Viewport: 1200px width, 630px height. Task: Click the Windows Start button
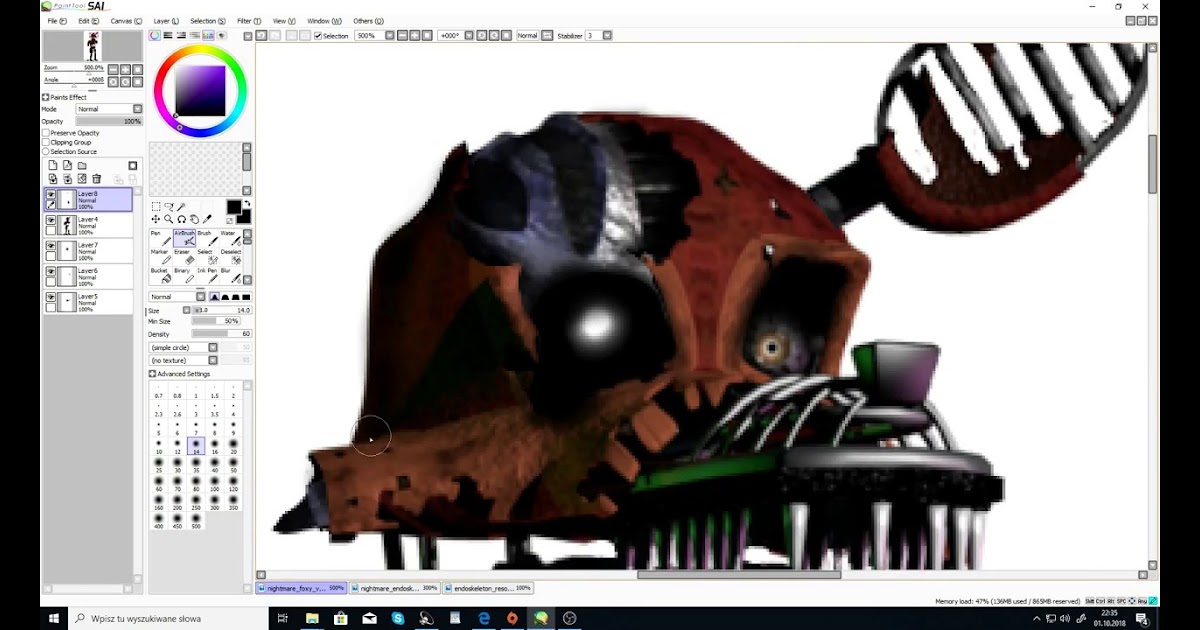(x=54, y=618)
